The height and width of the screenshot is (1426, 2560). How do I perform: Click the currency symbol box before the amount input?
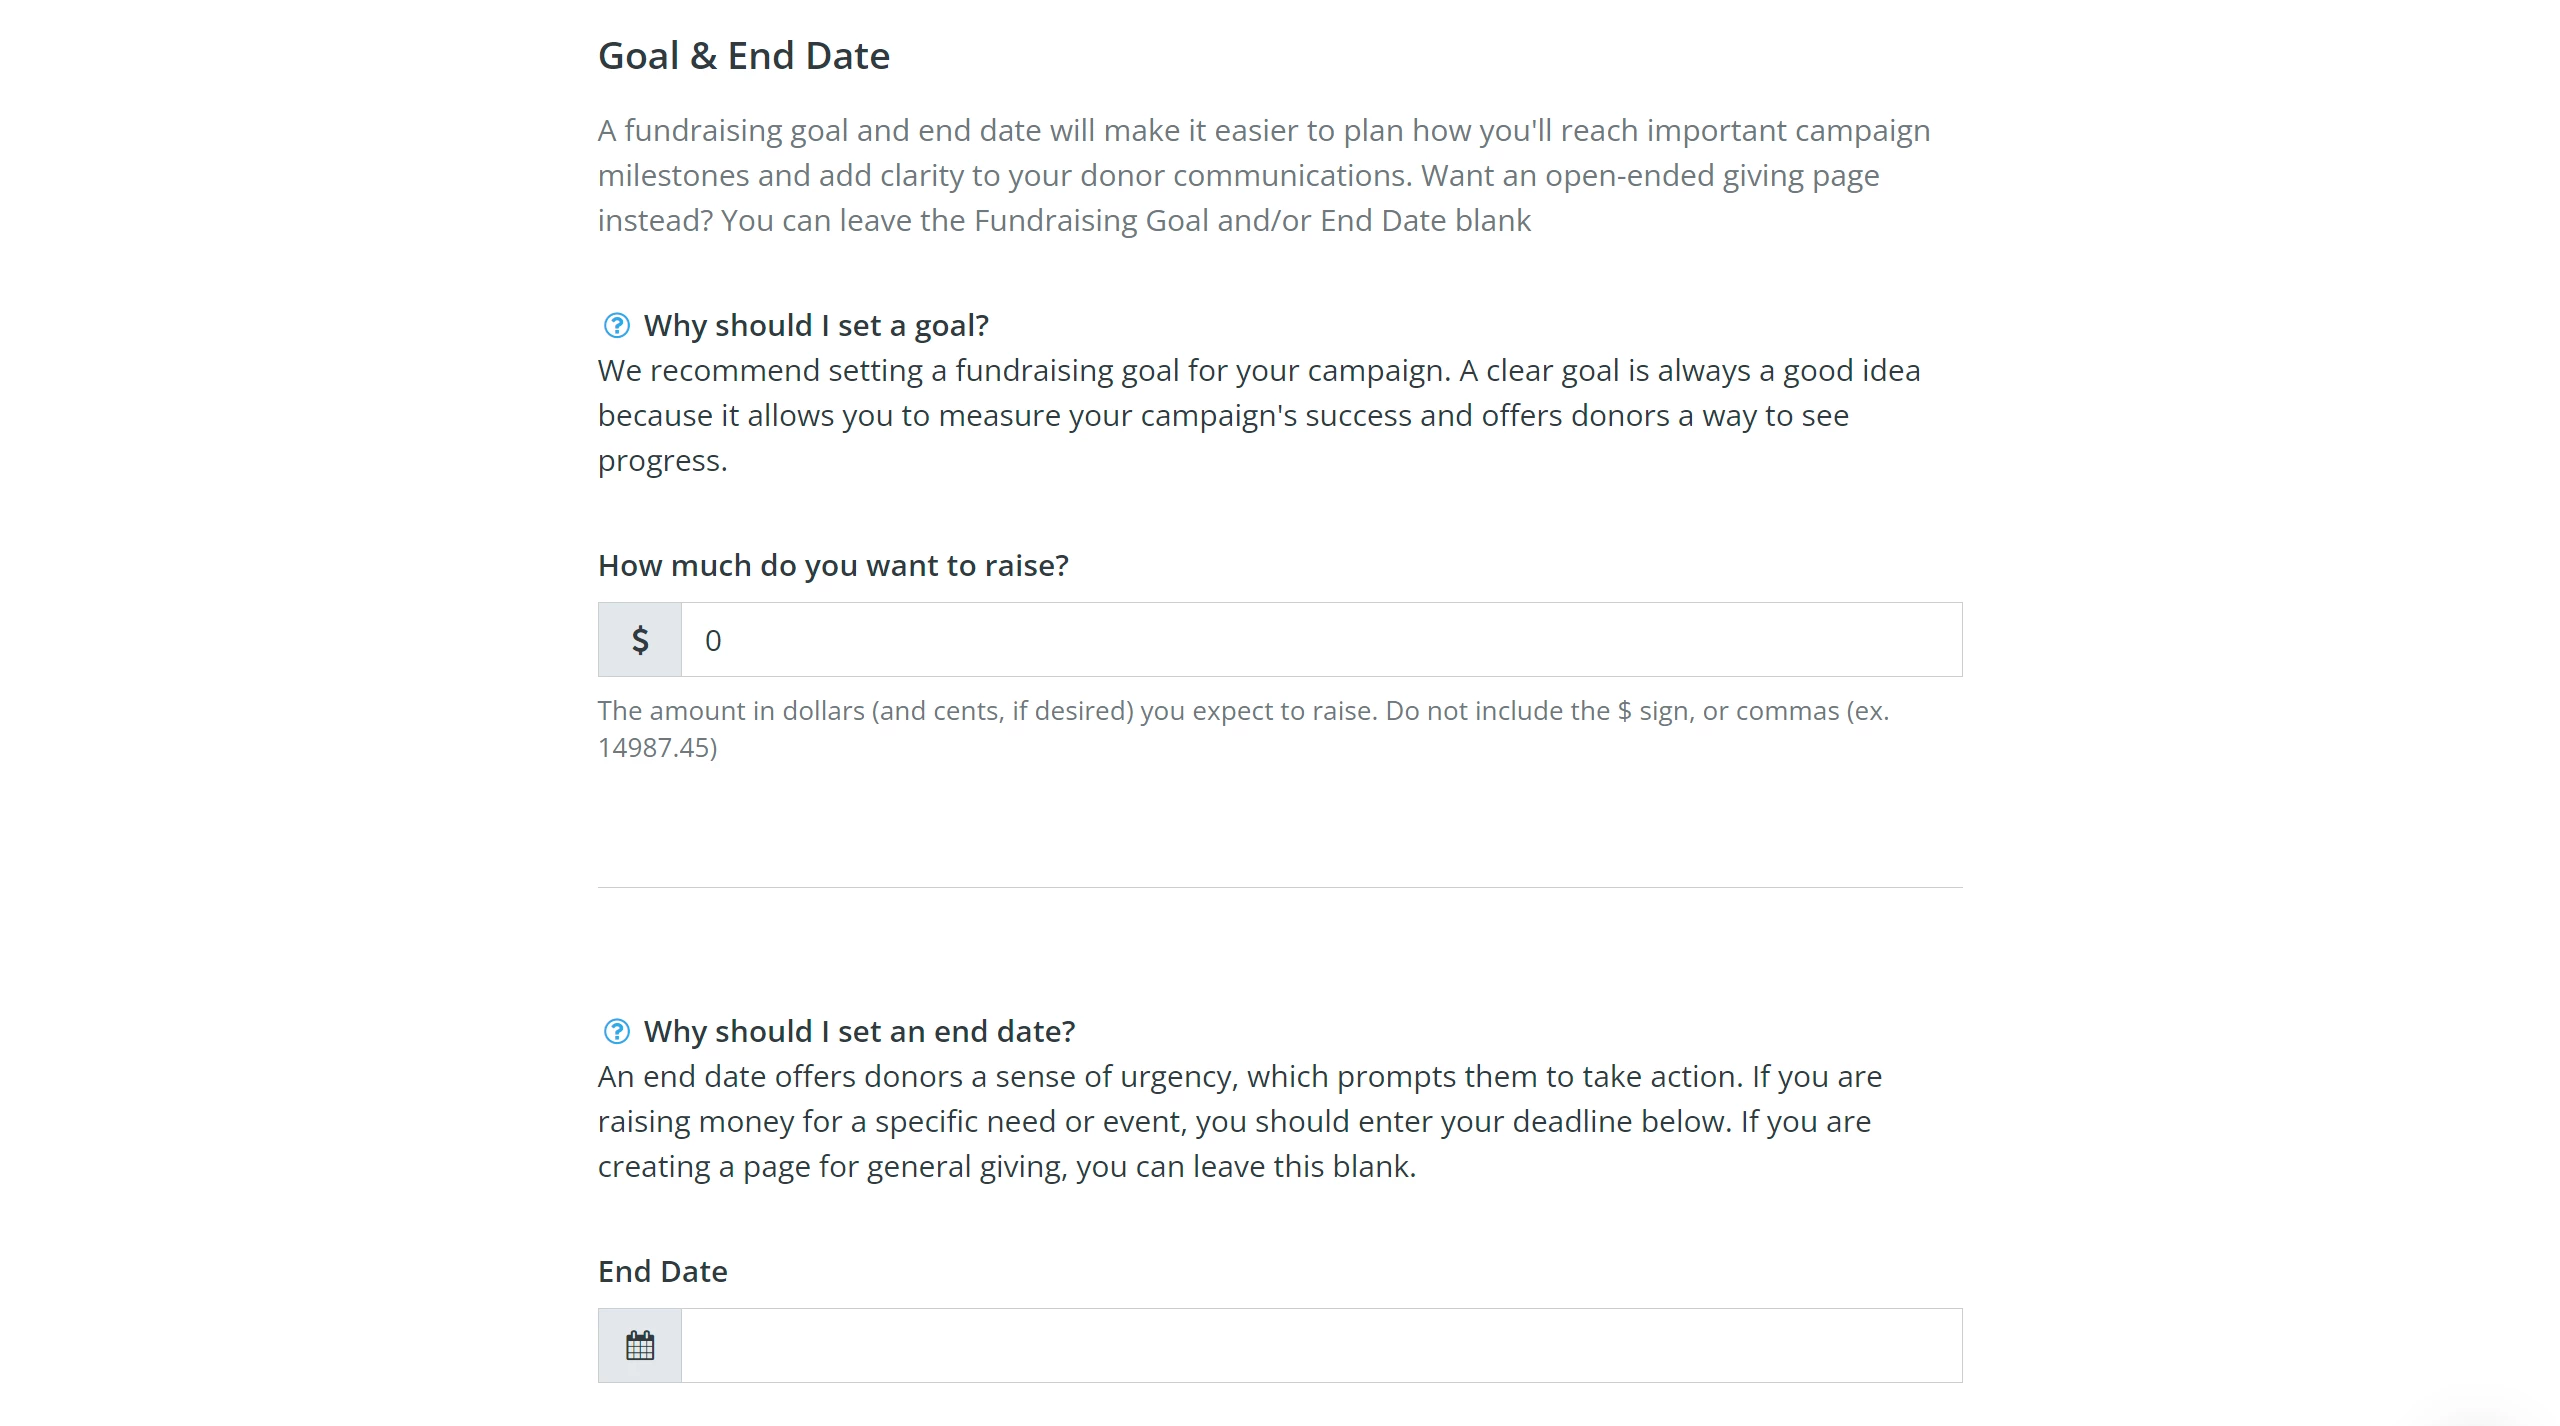(x=638, y=639)
